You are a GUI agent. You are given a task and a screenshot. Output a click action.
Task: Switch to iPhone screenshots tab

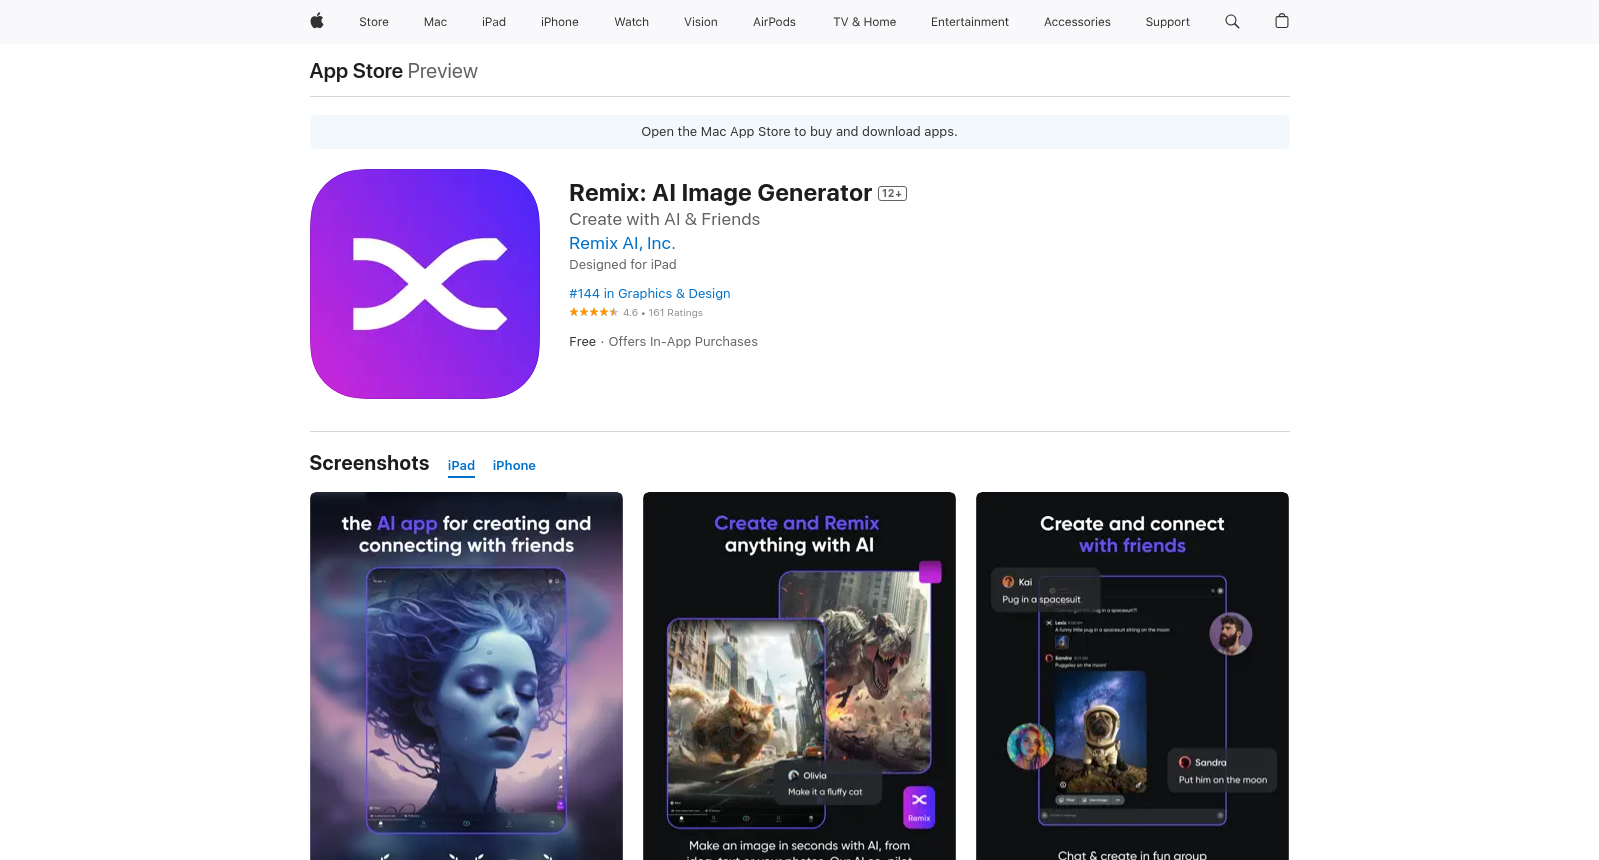click(514, 466)
